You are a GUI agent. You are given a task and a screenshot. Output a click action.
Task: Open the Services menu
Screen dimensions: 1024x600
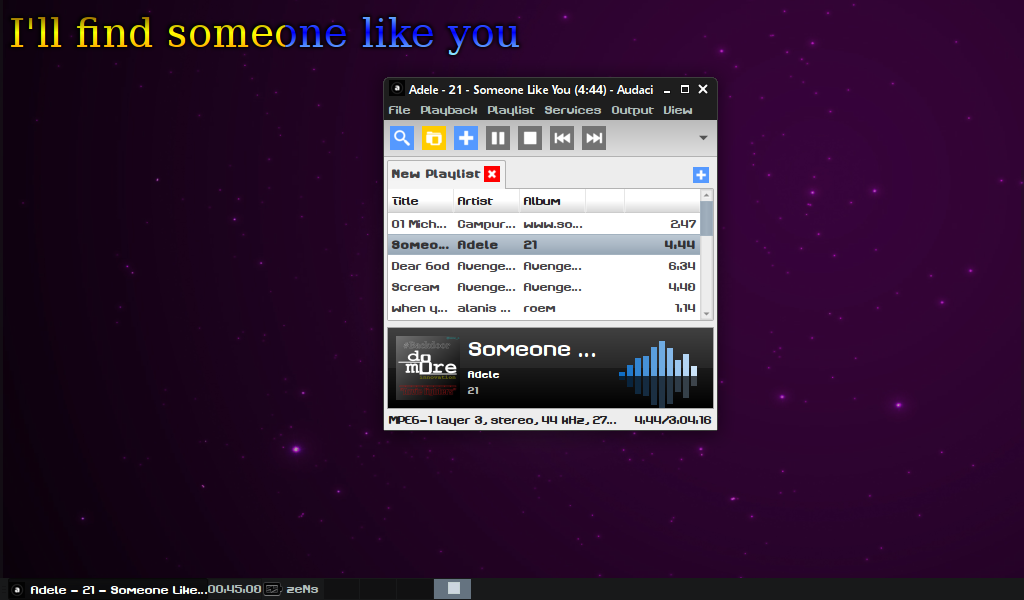[573, 110]
